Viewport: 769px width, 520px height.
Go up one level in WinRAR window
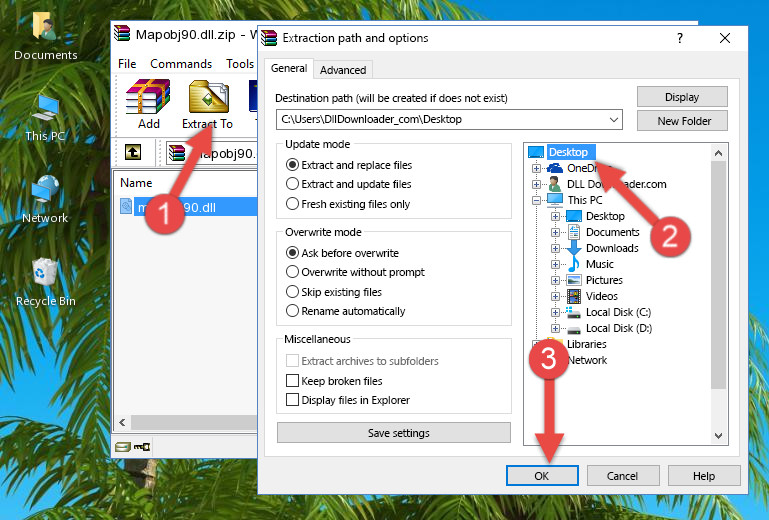tap(133, 152)
